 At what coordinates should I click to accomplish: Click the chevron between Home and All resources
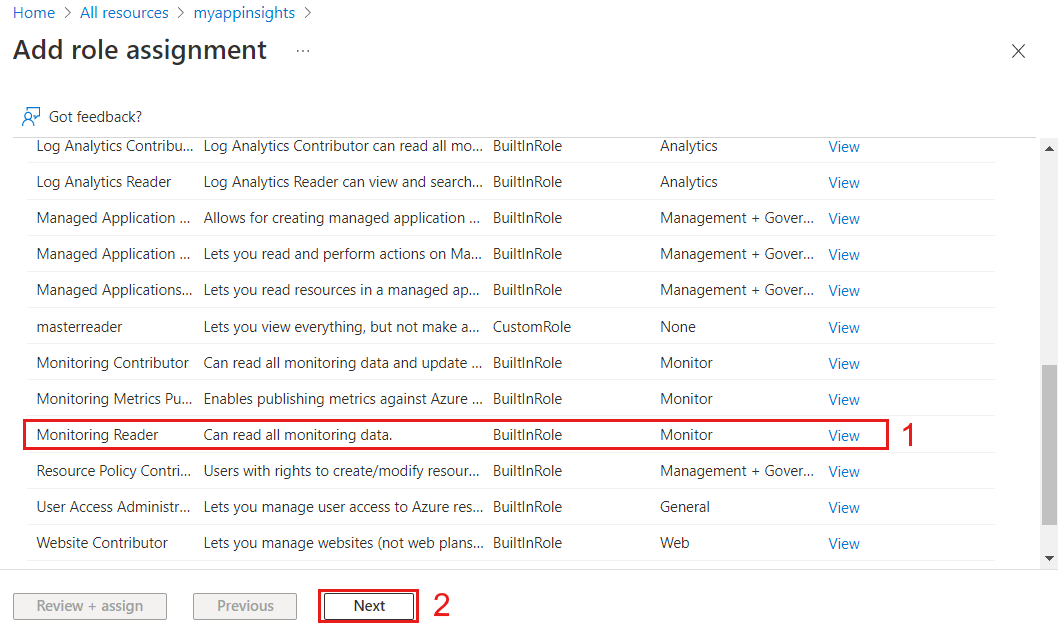coord(68,13)
